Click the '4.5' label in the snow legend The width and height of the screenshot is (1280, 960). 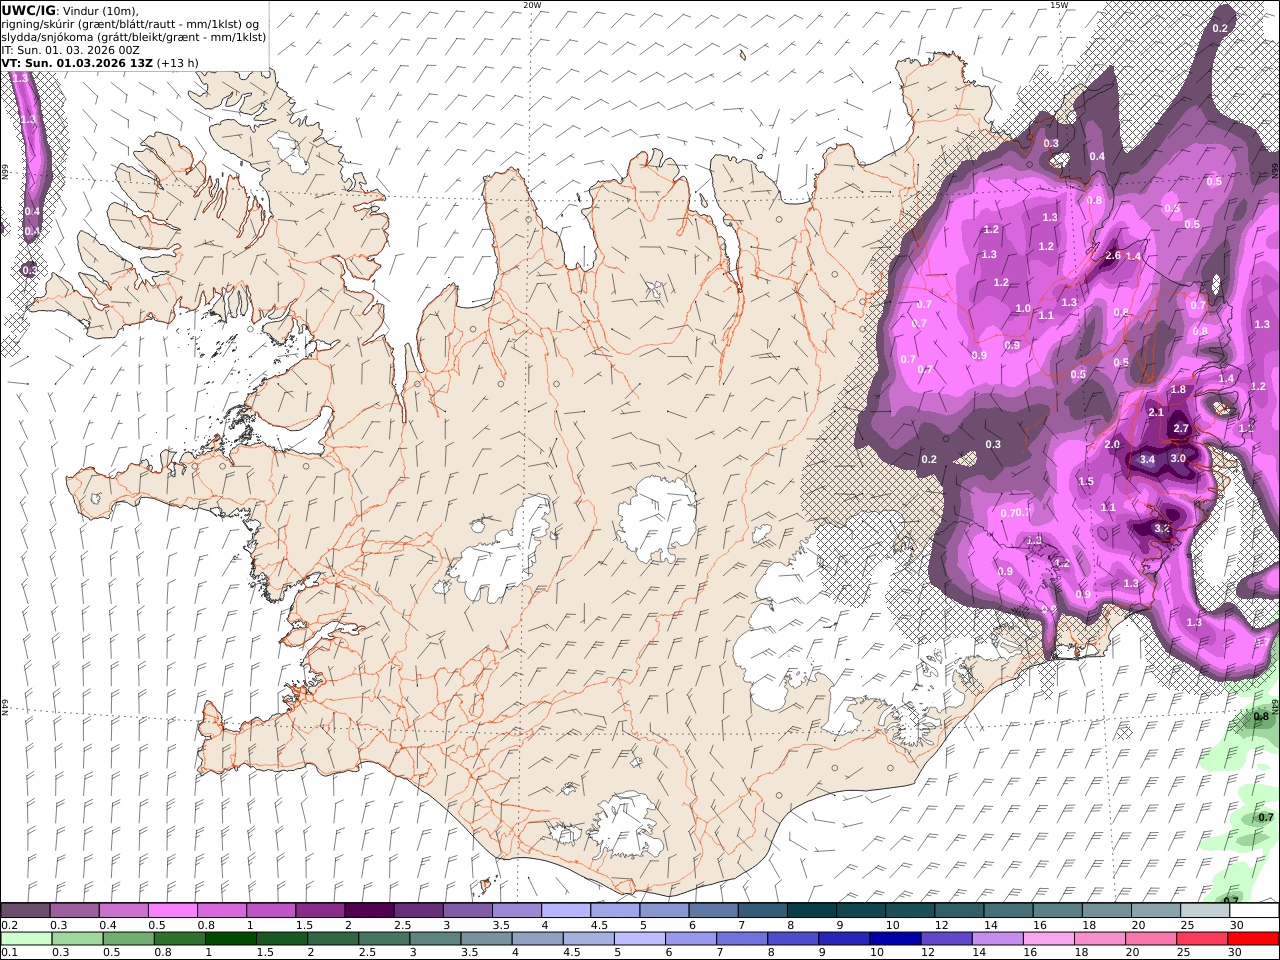pyautogui.click(x=598, y=925)
